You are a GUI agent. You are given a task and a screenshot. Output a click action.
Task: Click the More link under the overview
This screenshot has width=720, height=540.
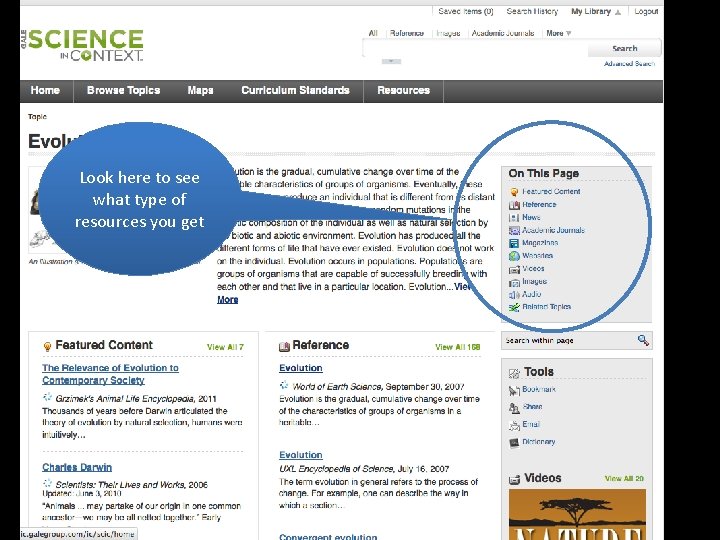pyautogui.click(x=227, y=299)
